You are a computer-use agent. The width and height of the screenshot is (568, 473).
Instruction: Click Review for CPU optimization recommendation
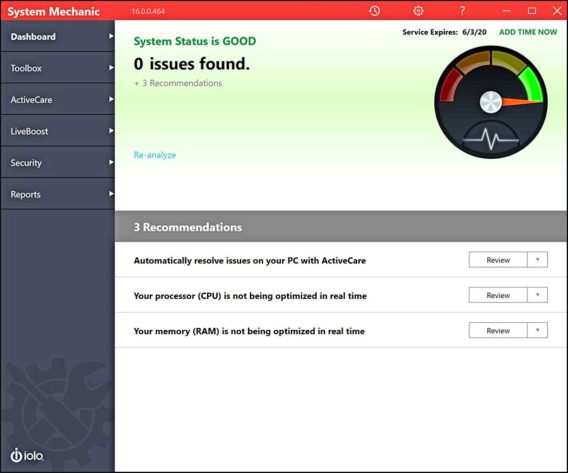click(498, 295)
